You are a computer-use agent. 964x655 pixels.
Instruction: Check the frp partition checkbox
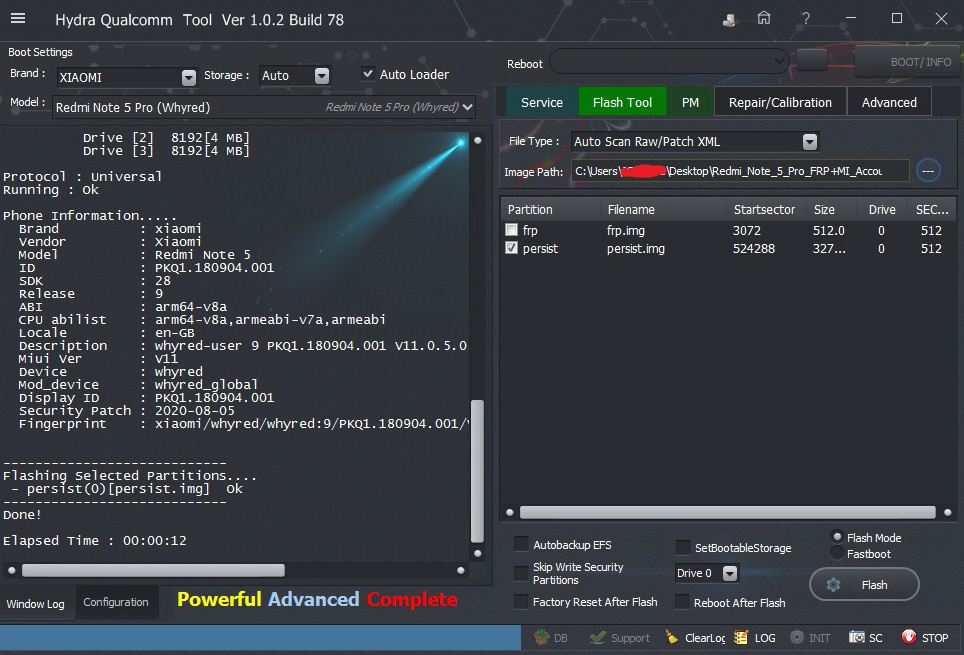pos(512,230)
